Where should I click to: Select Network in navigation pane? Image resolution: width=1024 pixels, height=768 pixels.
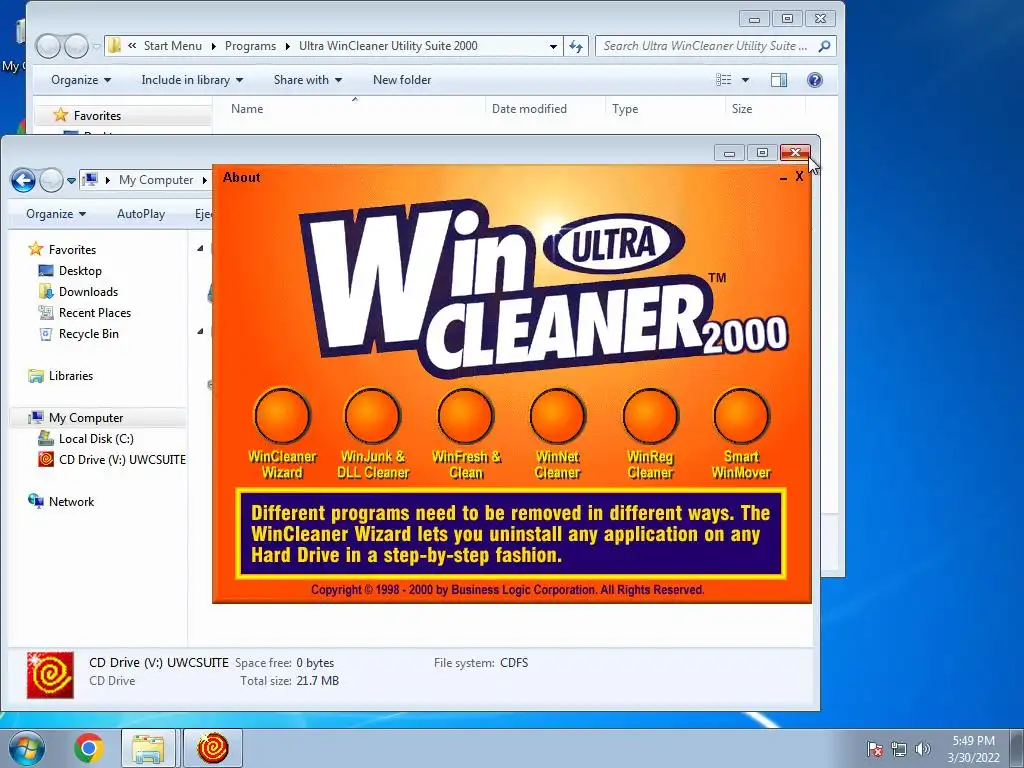(x=71, y=502)
